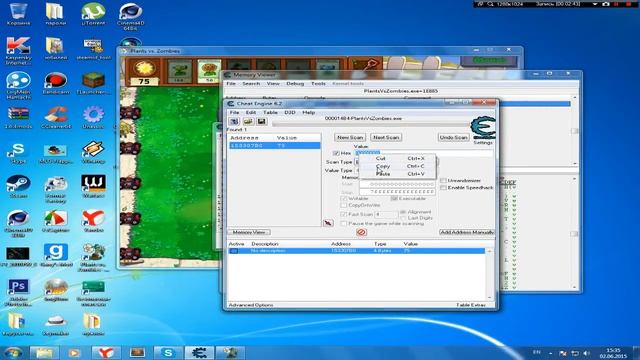Open Debug menu in Memory Viewer window
Screen dimensions: 640x360
click(x=295, y=83)
